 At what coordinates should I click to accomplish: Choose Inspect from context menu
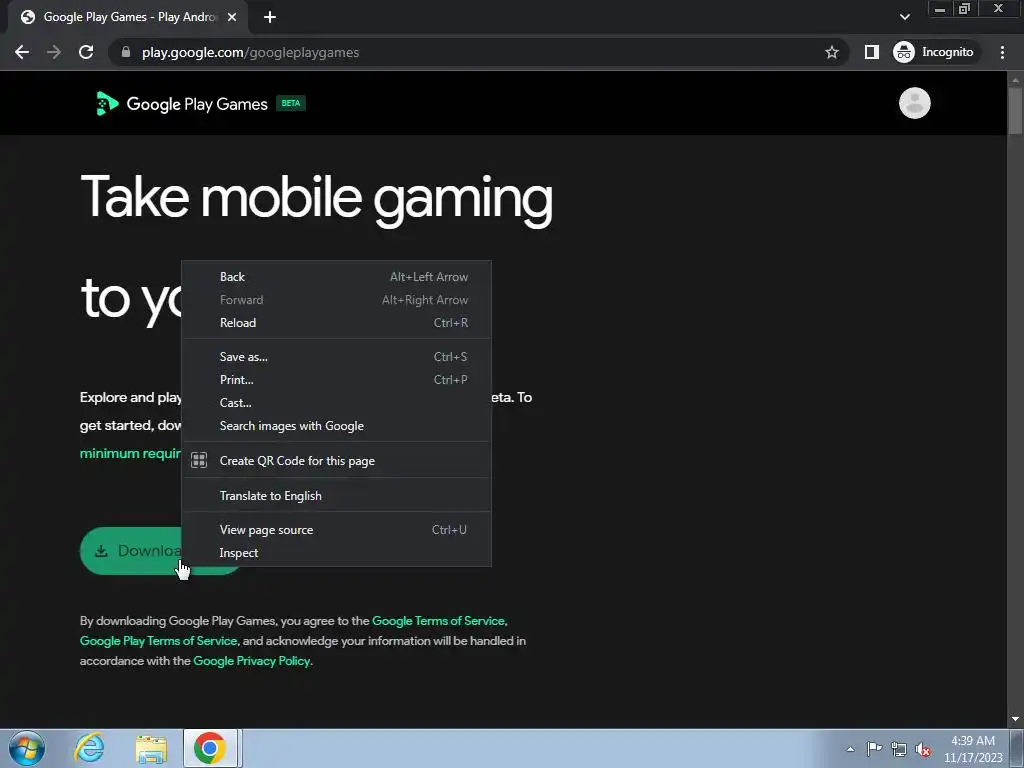click(x=336, y=552)
